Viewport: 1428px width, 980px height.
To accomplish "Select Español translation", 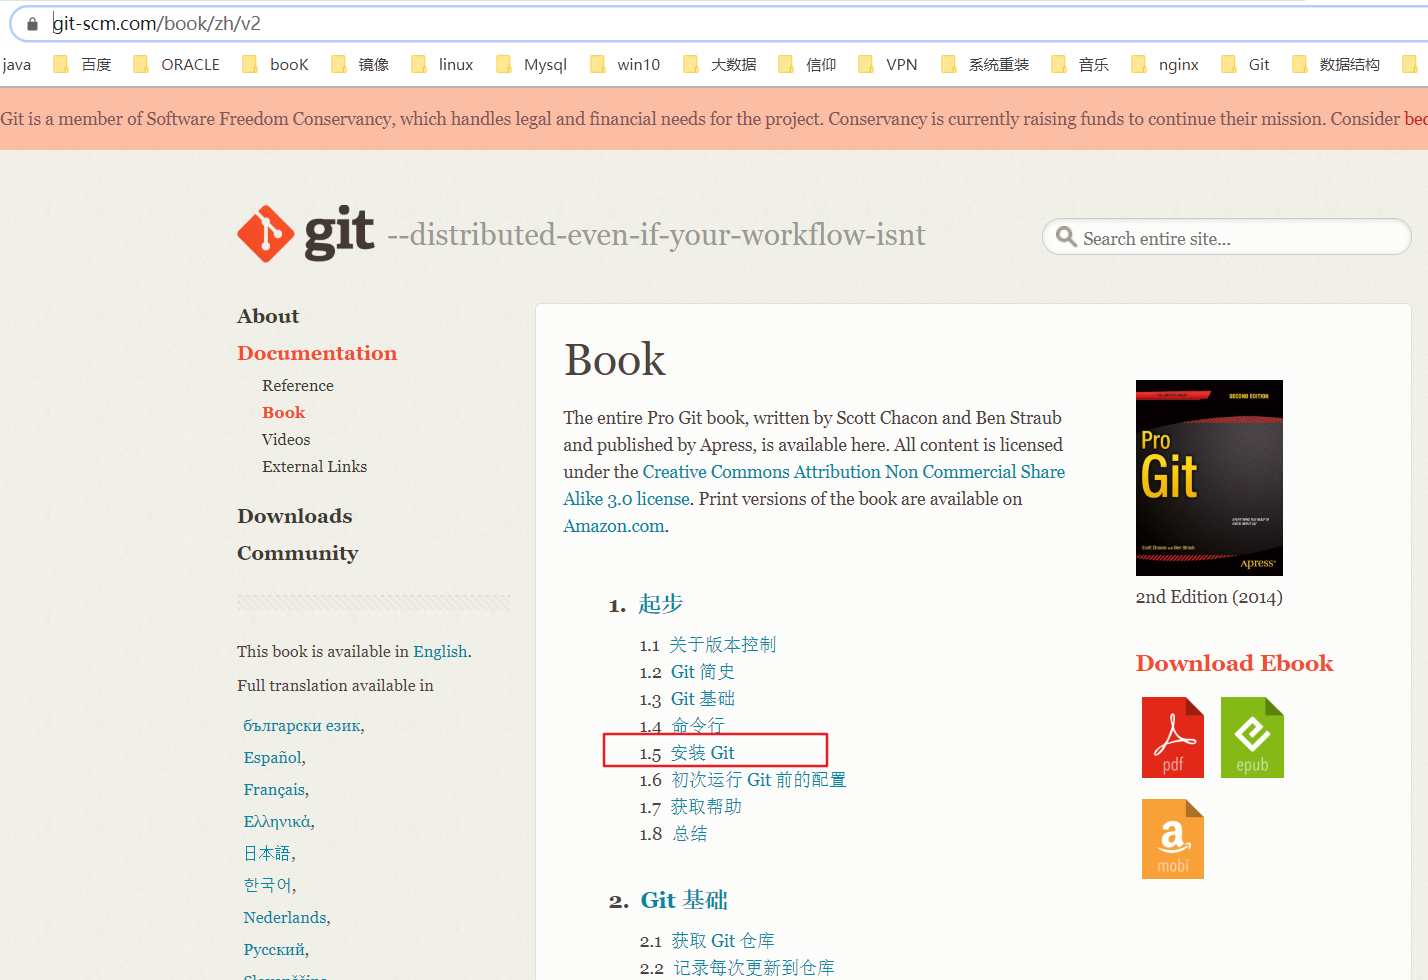I will [273, 758].
